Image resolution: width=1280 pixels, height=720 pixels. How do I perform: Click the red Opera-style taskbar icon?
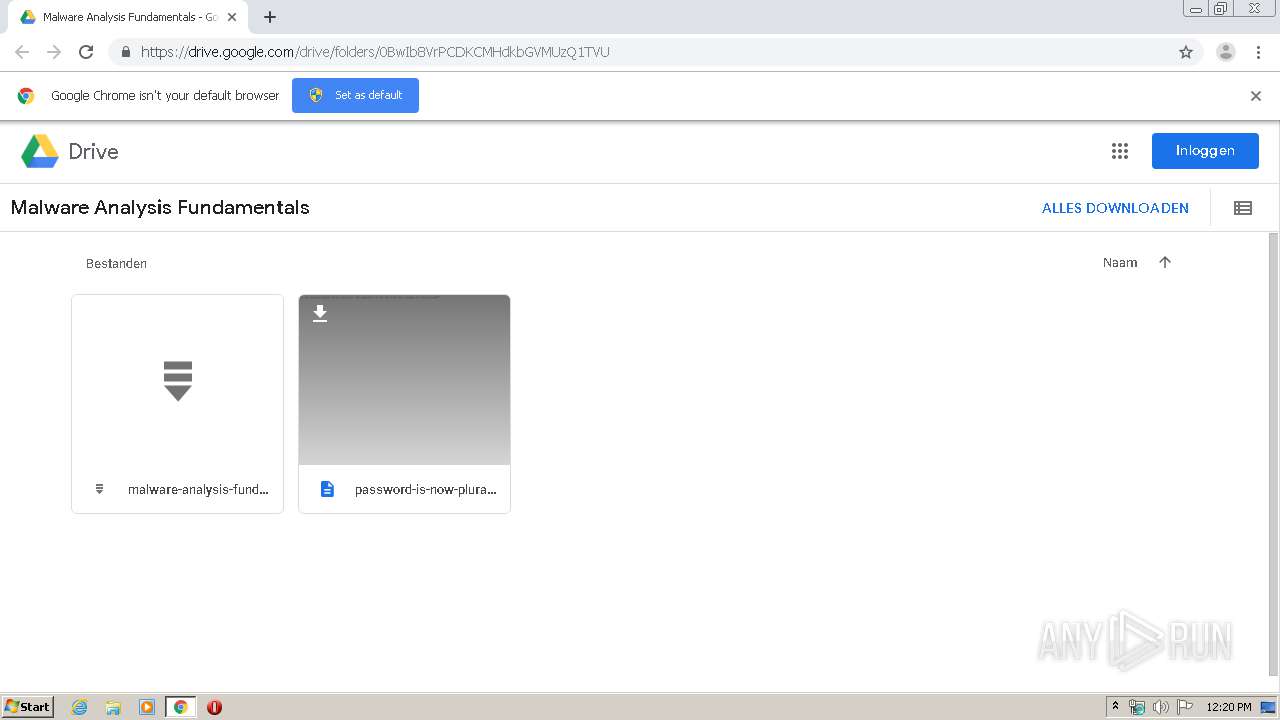click(x=214, y=707)
